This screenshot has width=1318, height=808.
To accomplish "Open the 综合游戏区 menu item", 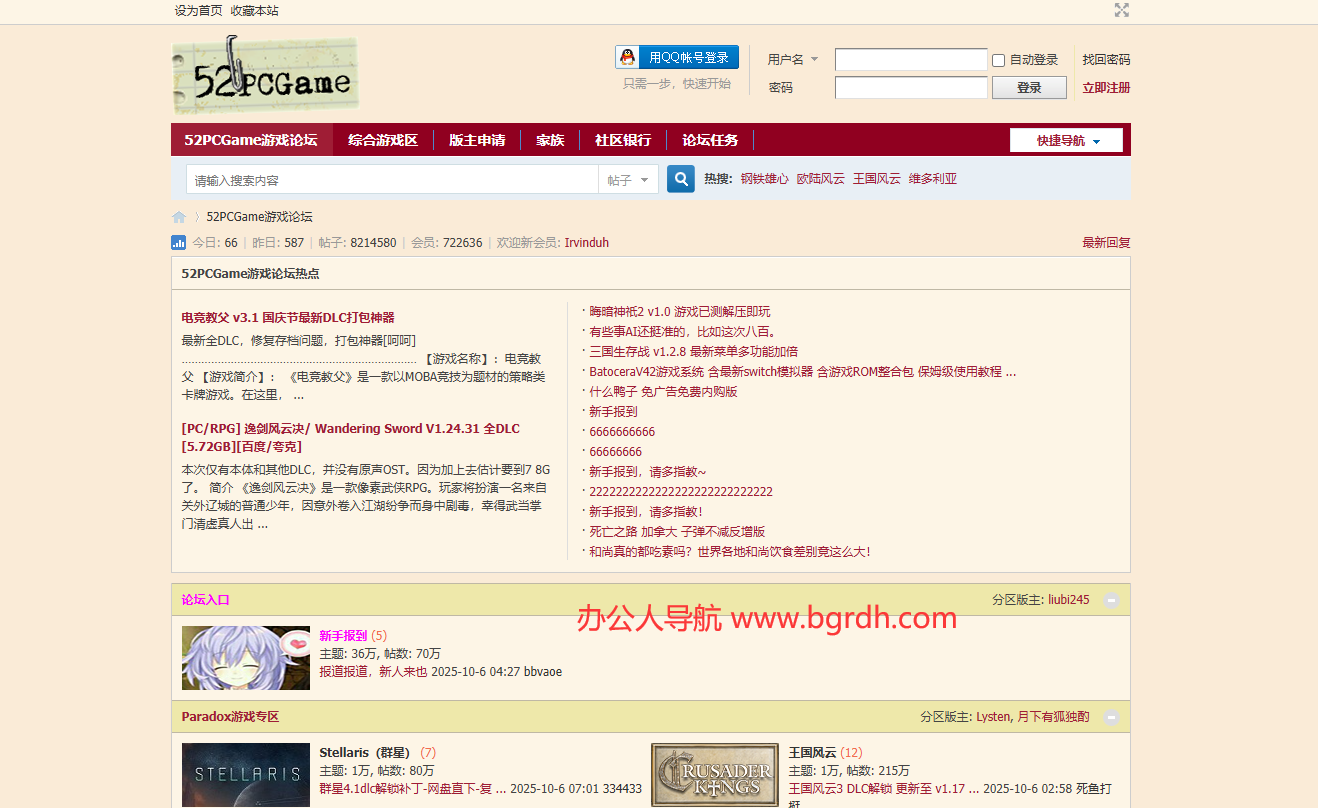I will click(385, 140).
